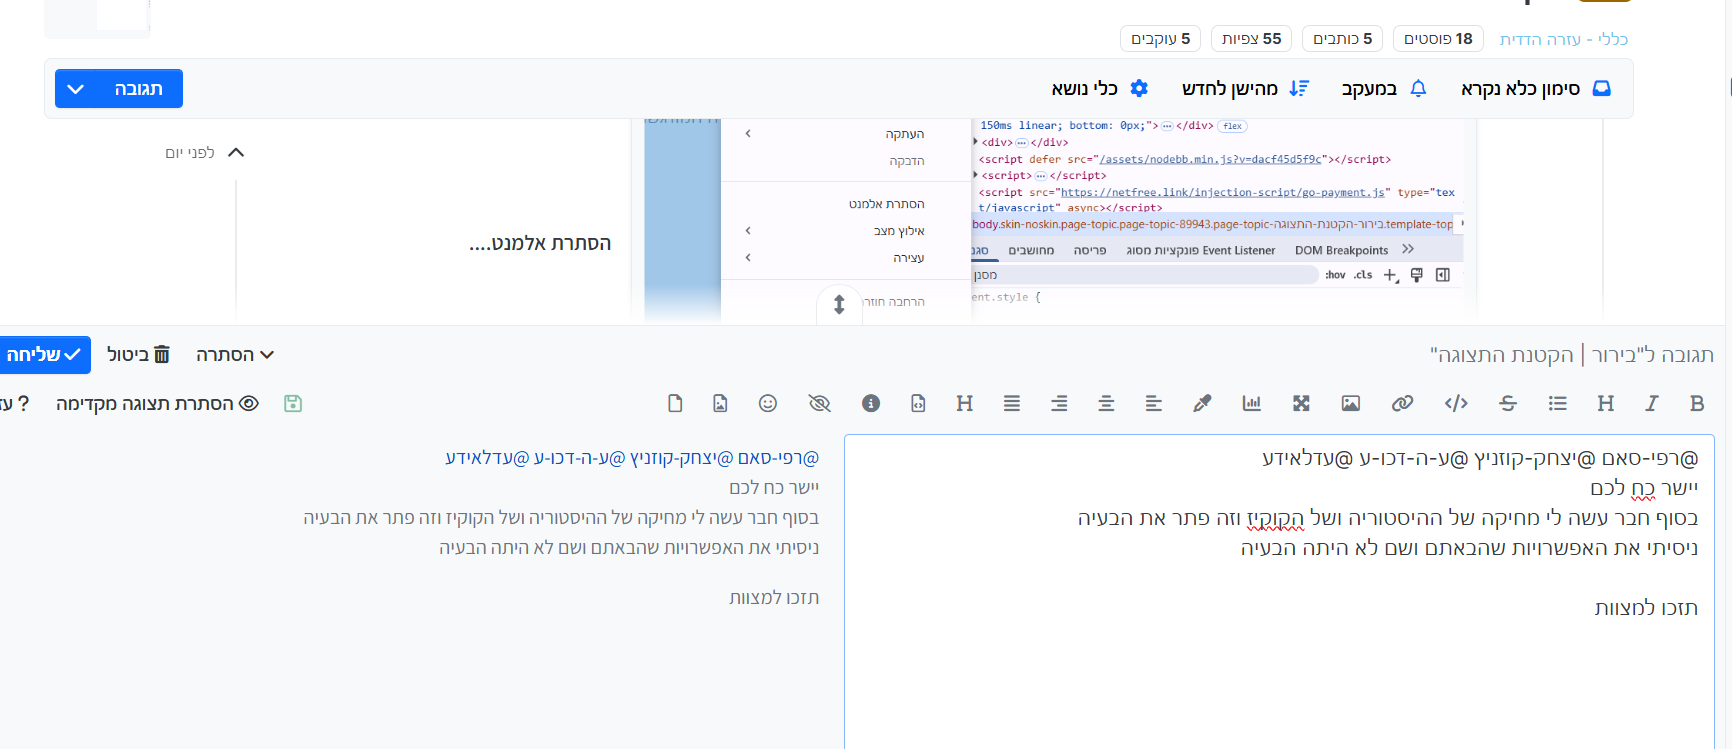Insert a hyperlink using the link icon

coord(1402,403)
